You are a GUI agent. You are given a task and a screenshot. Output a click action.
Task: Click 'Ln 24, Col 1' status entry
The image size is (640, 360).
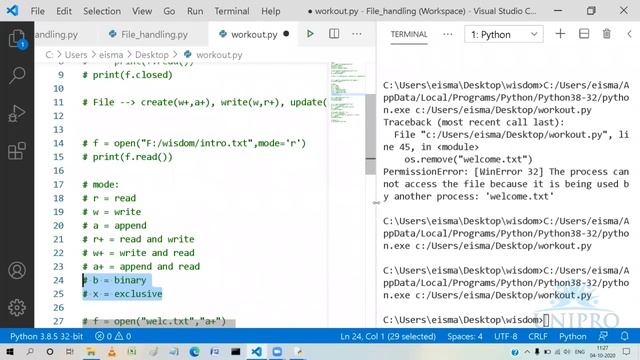(x=388, y=336)
